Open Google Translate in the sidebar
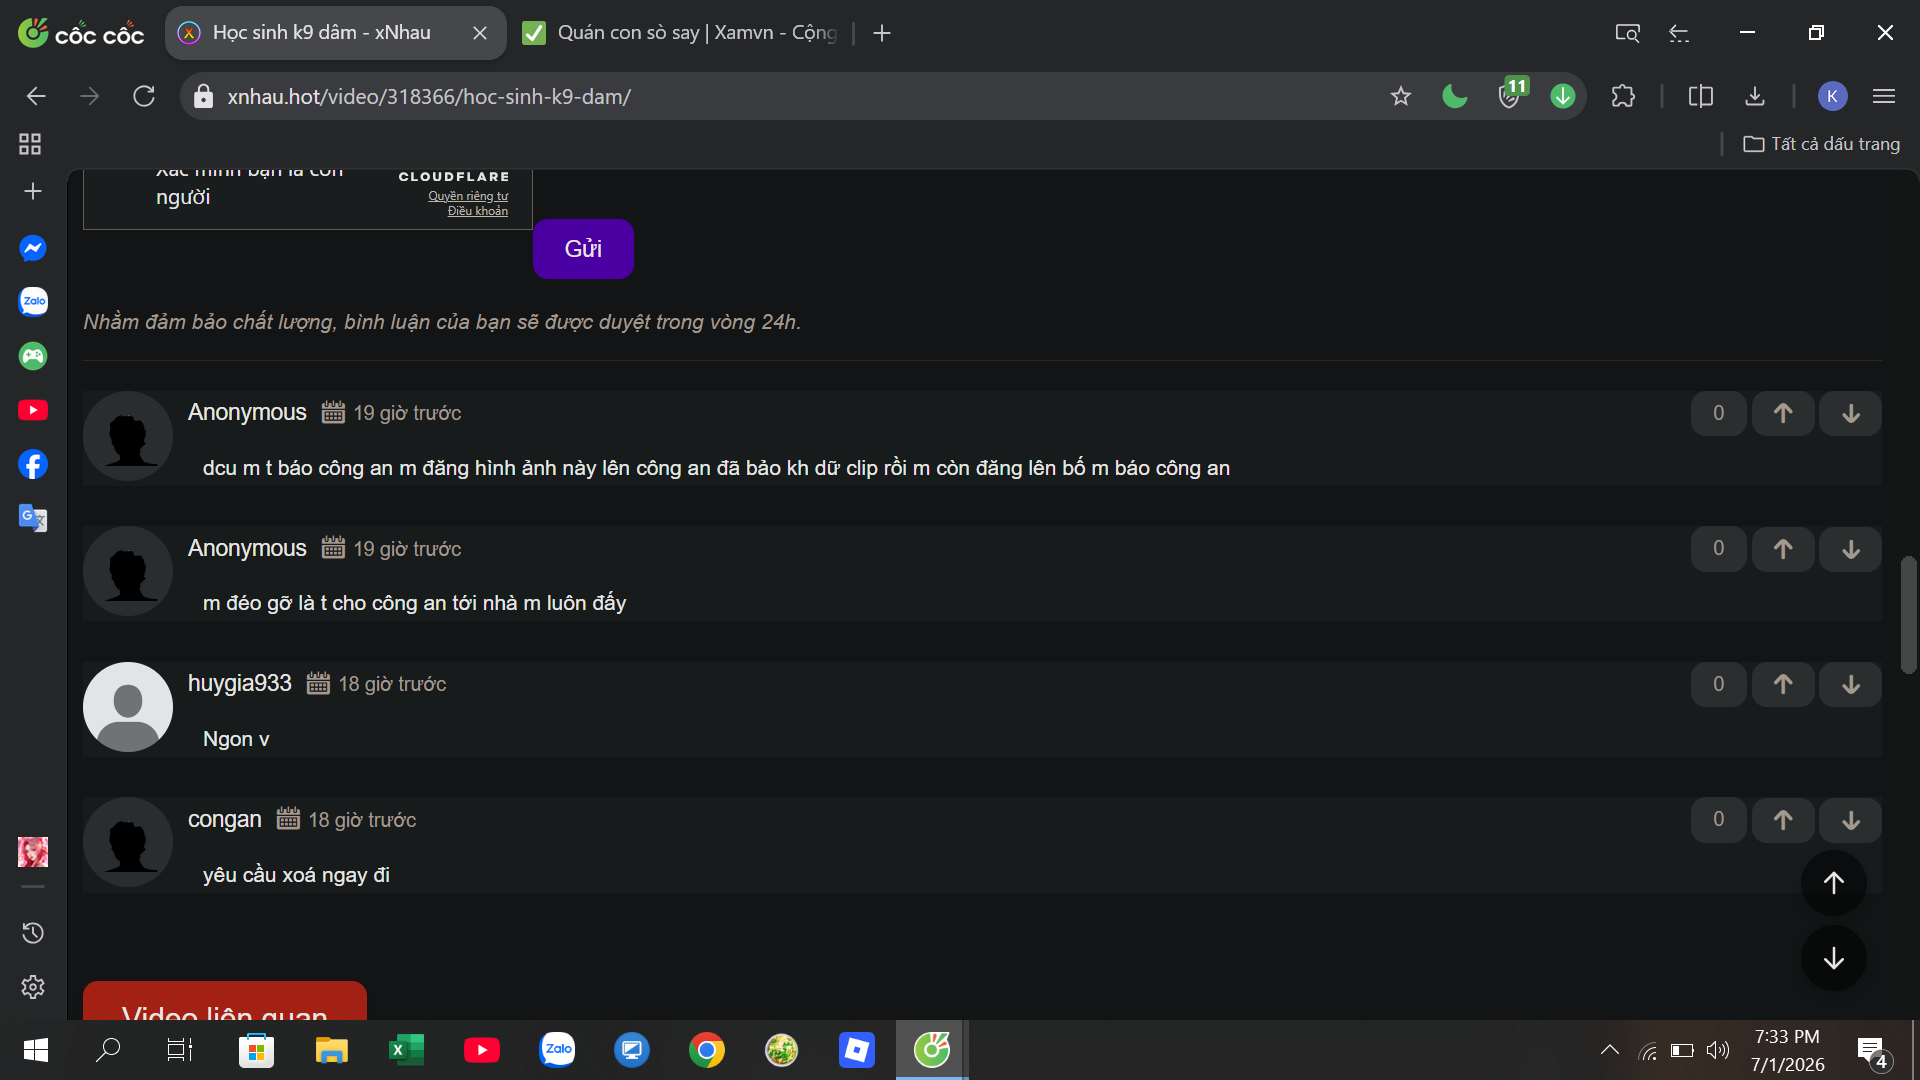 pyautogui.click(x=33, y=518)
